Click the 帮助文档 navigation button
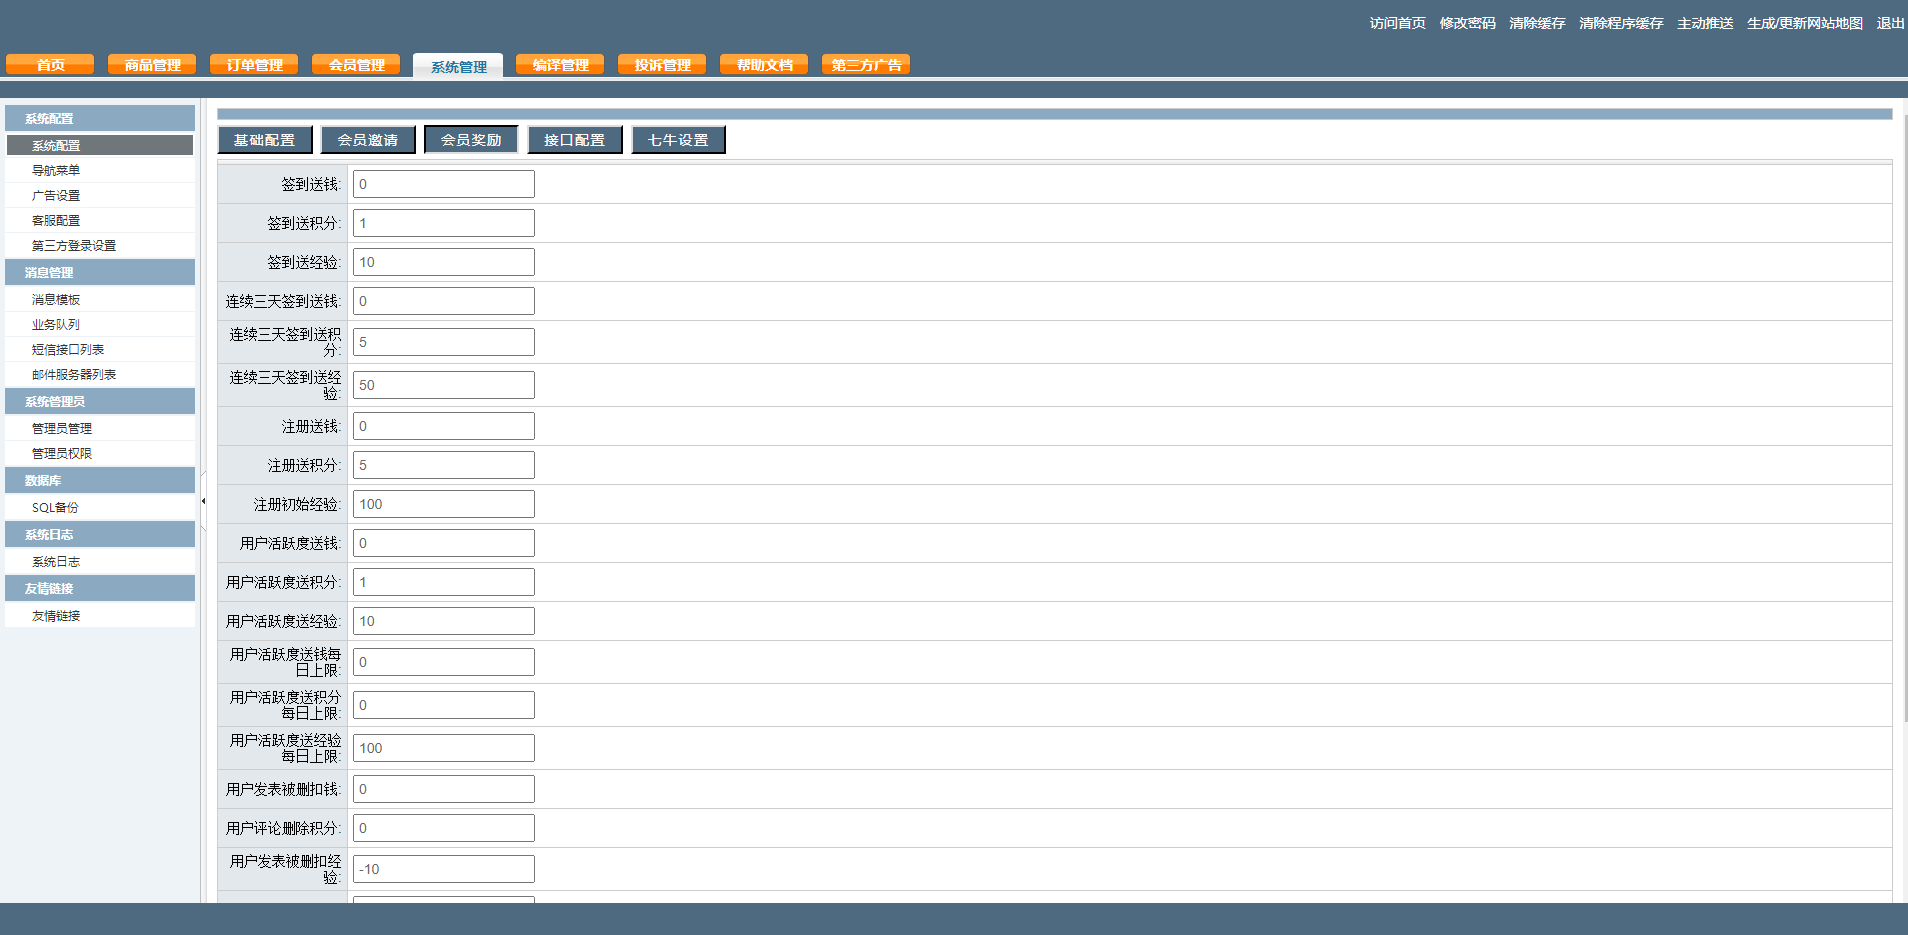Image resolution: width=1908 pixels, height=935 pixels. pyautogui.click(x=764, y=65)
